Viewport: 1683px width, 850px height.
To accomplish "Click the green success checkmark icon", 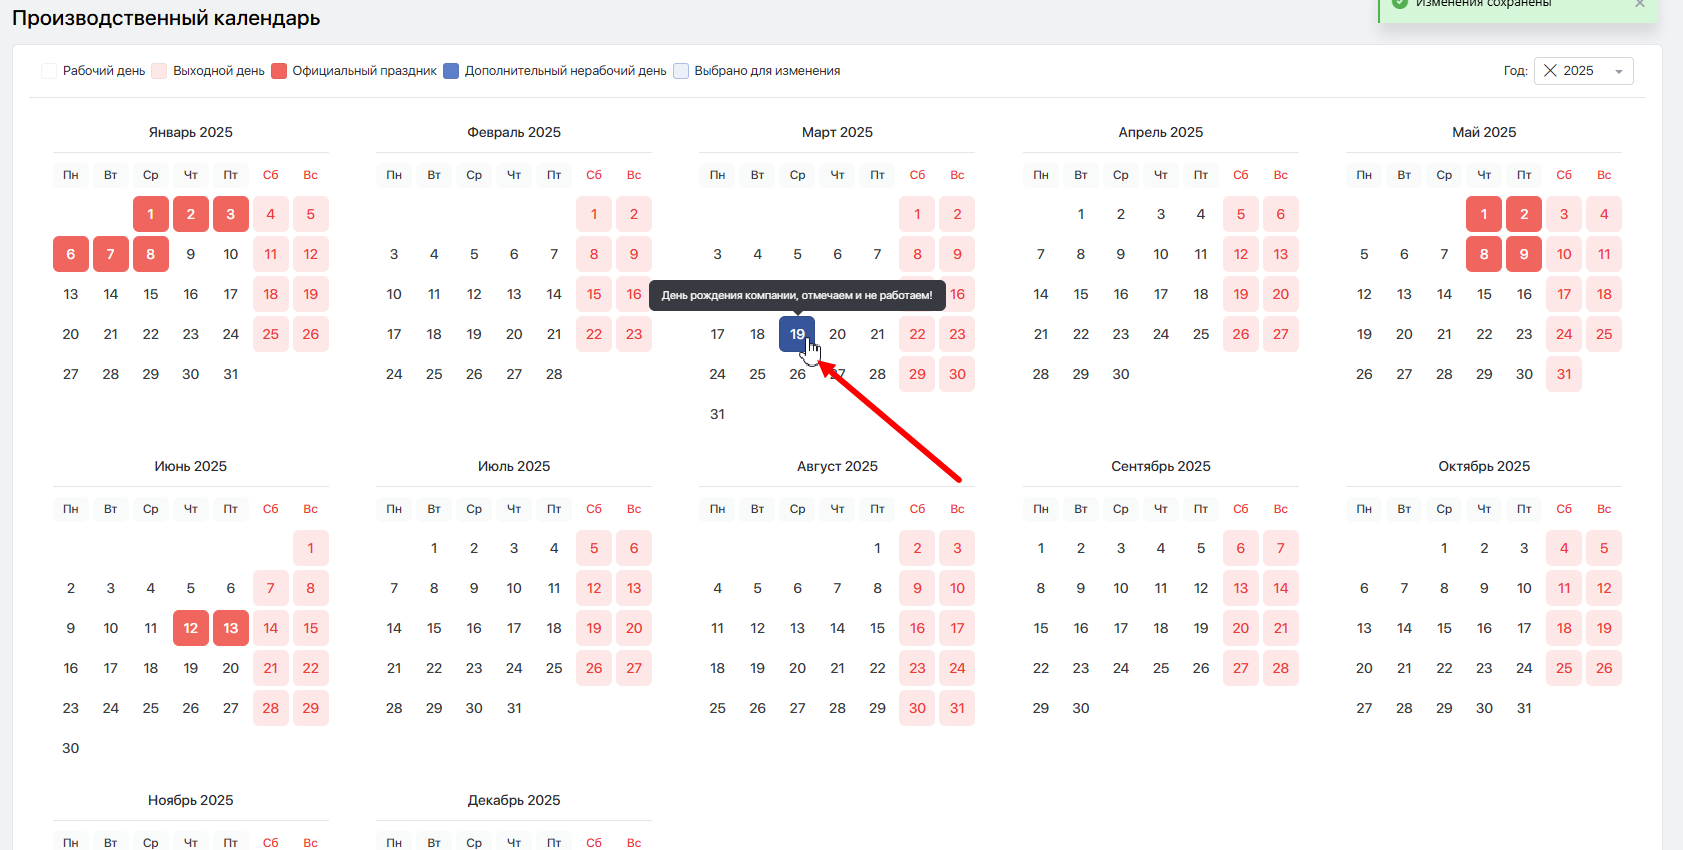I will coord(1400,4).
